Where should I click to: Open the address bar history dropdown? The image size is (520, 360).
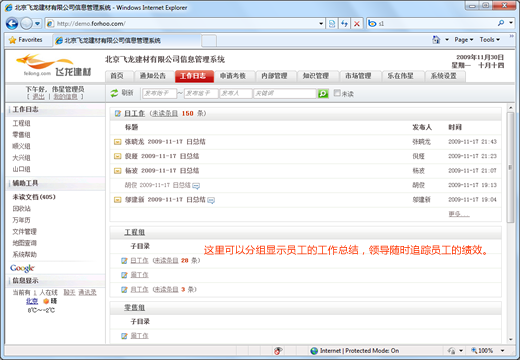pyautogui.click(x=321, y=24)
